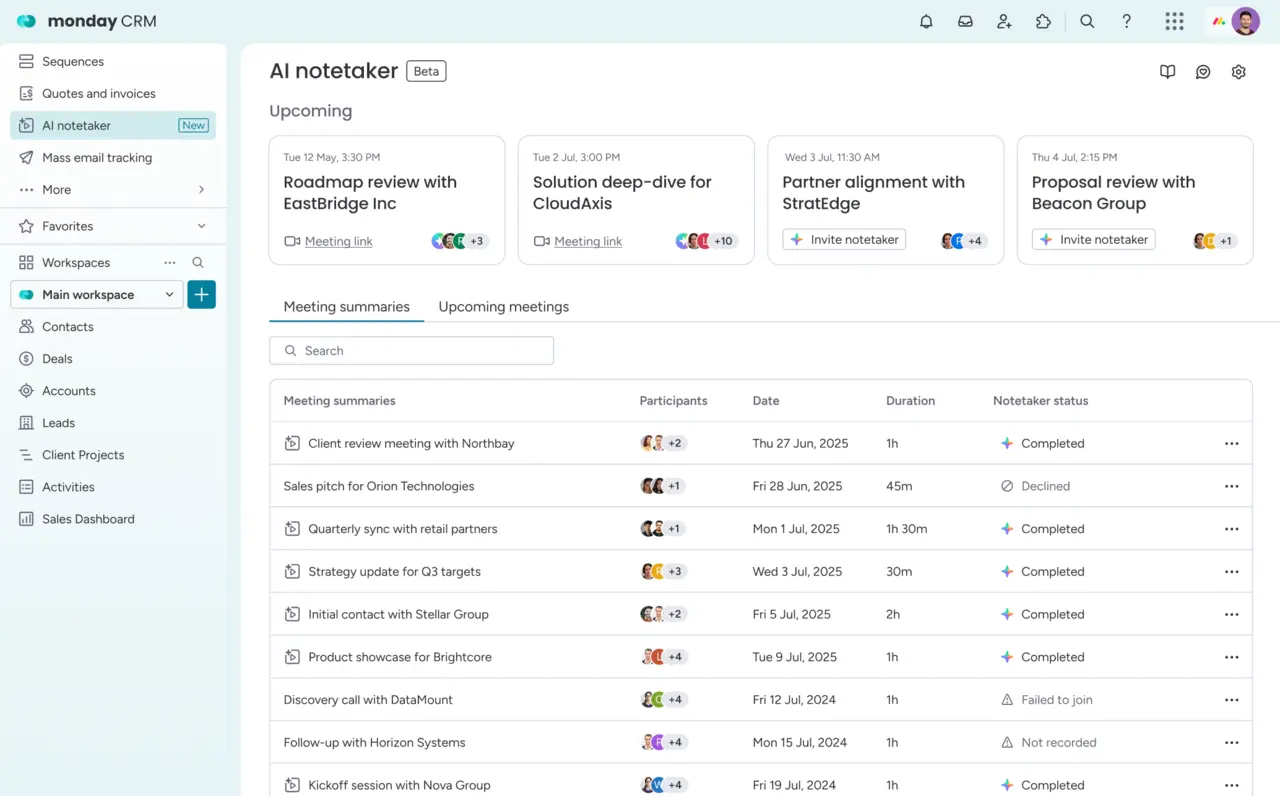Click the 'Failed to join' status
Screen dimensions: 1280x796
point(1047,700)
